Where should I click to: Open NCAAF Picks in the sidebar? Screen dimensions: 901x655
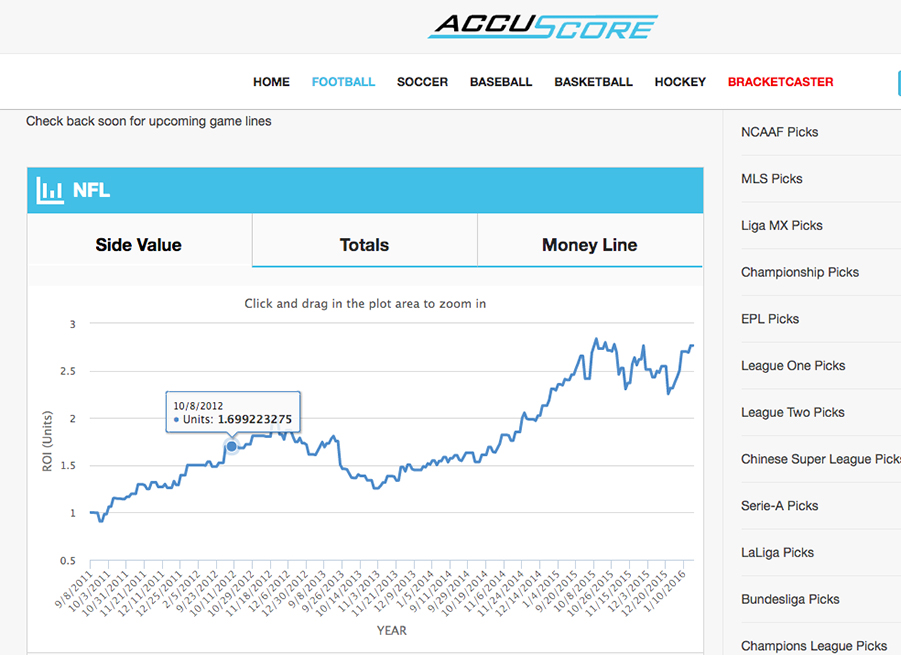(779, 132)
